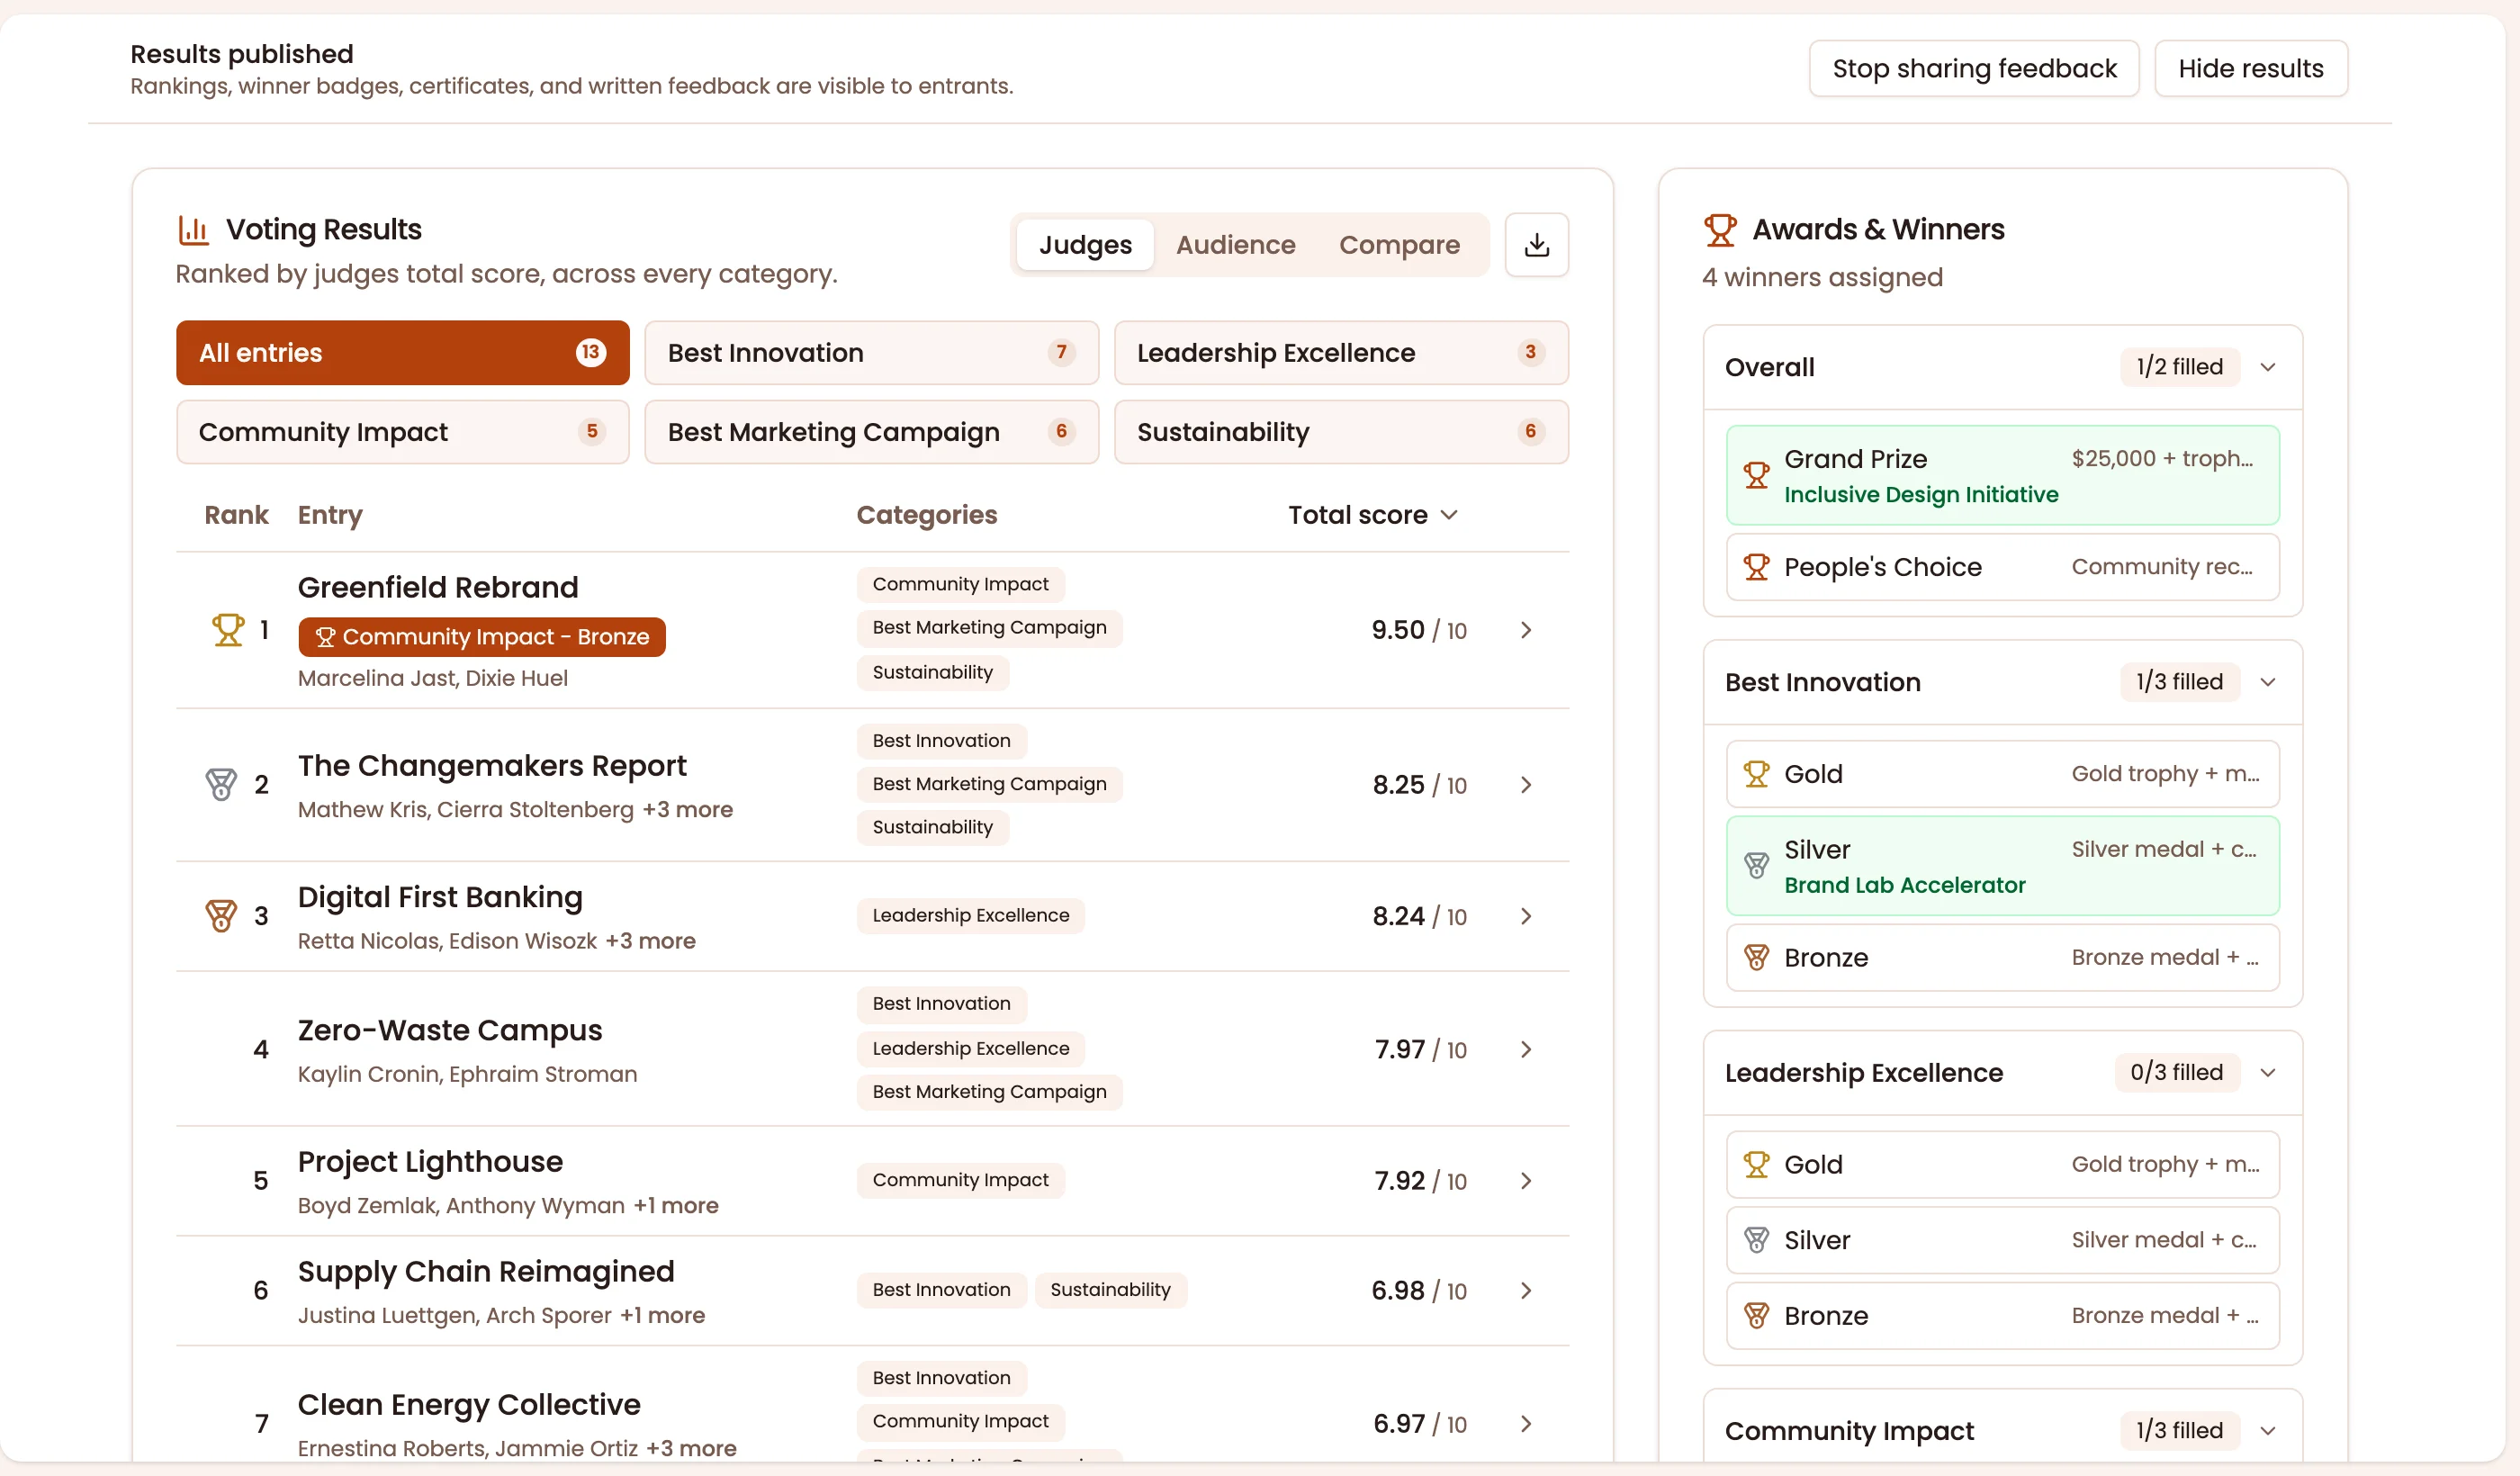Image resolution: width=2520 pixels, height=1476 pixels.
Task: Show more Changemakers Report team members
Action: [688, 810]
